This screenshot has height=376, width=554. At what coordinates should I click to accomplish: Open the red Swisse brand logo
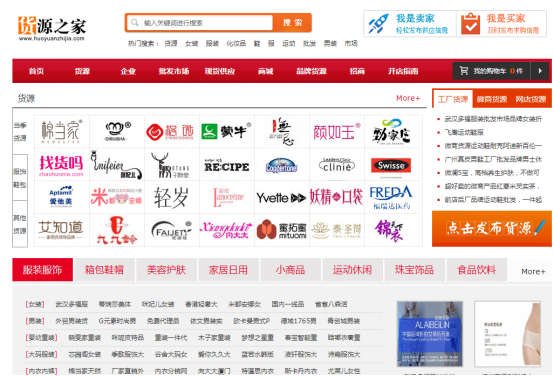tap(391, 165)
